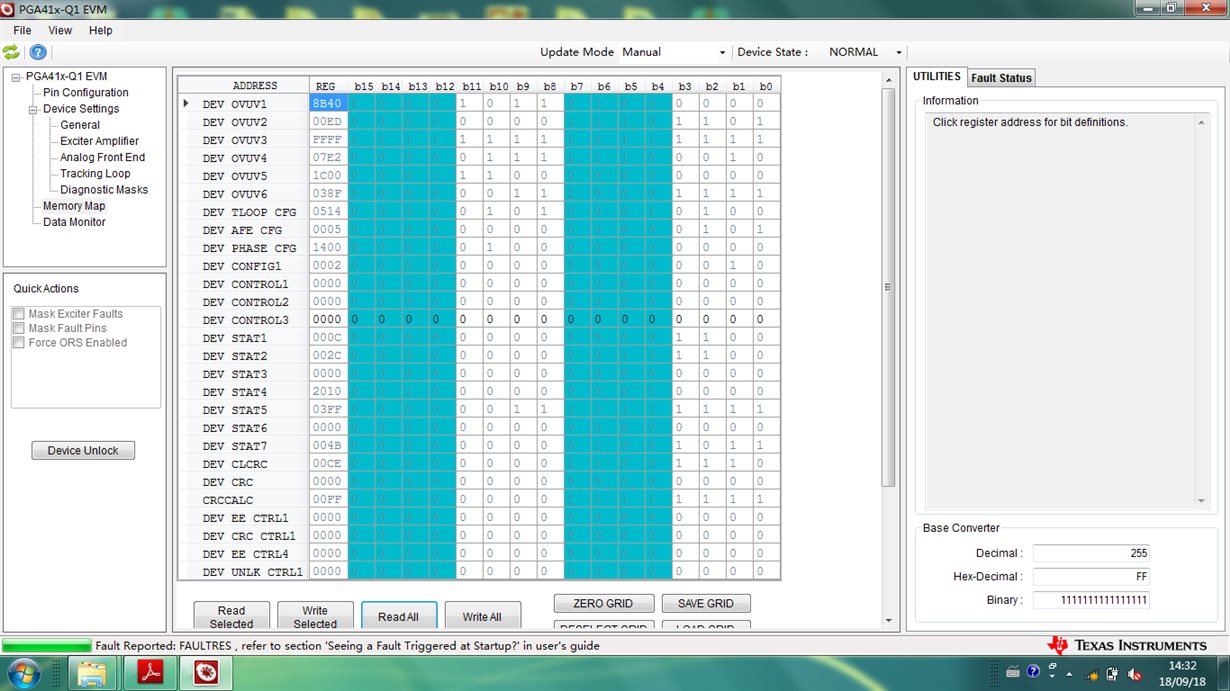The image size is (1230, 691).
Task: Select General under Device Settings
Action: click(x=80, y=125)
